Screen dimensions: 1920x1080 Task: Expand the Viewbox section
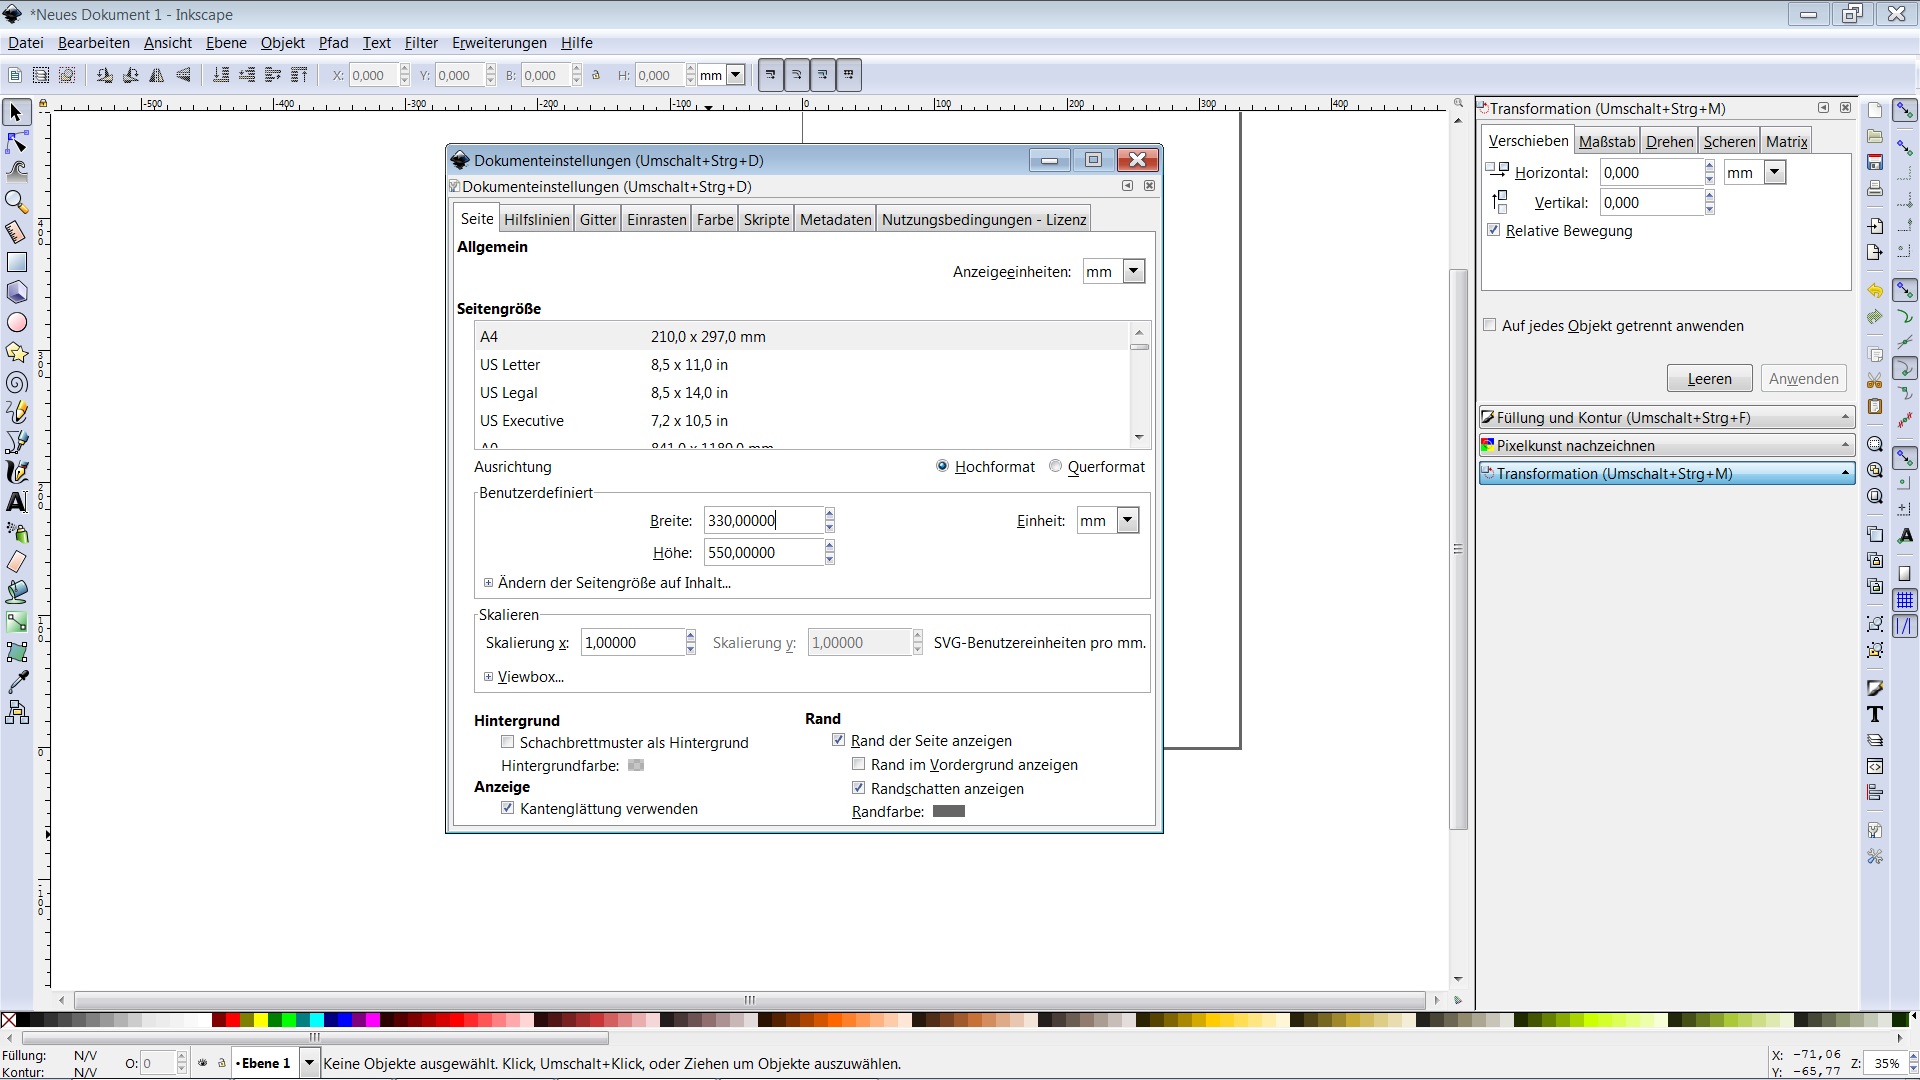[489, 677]
